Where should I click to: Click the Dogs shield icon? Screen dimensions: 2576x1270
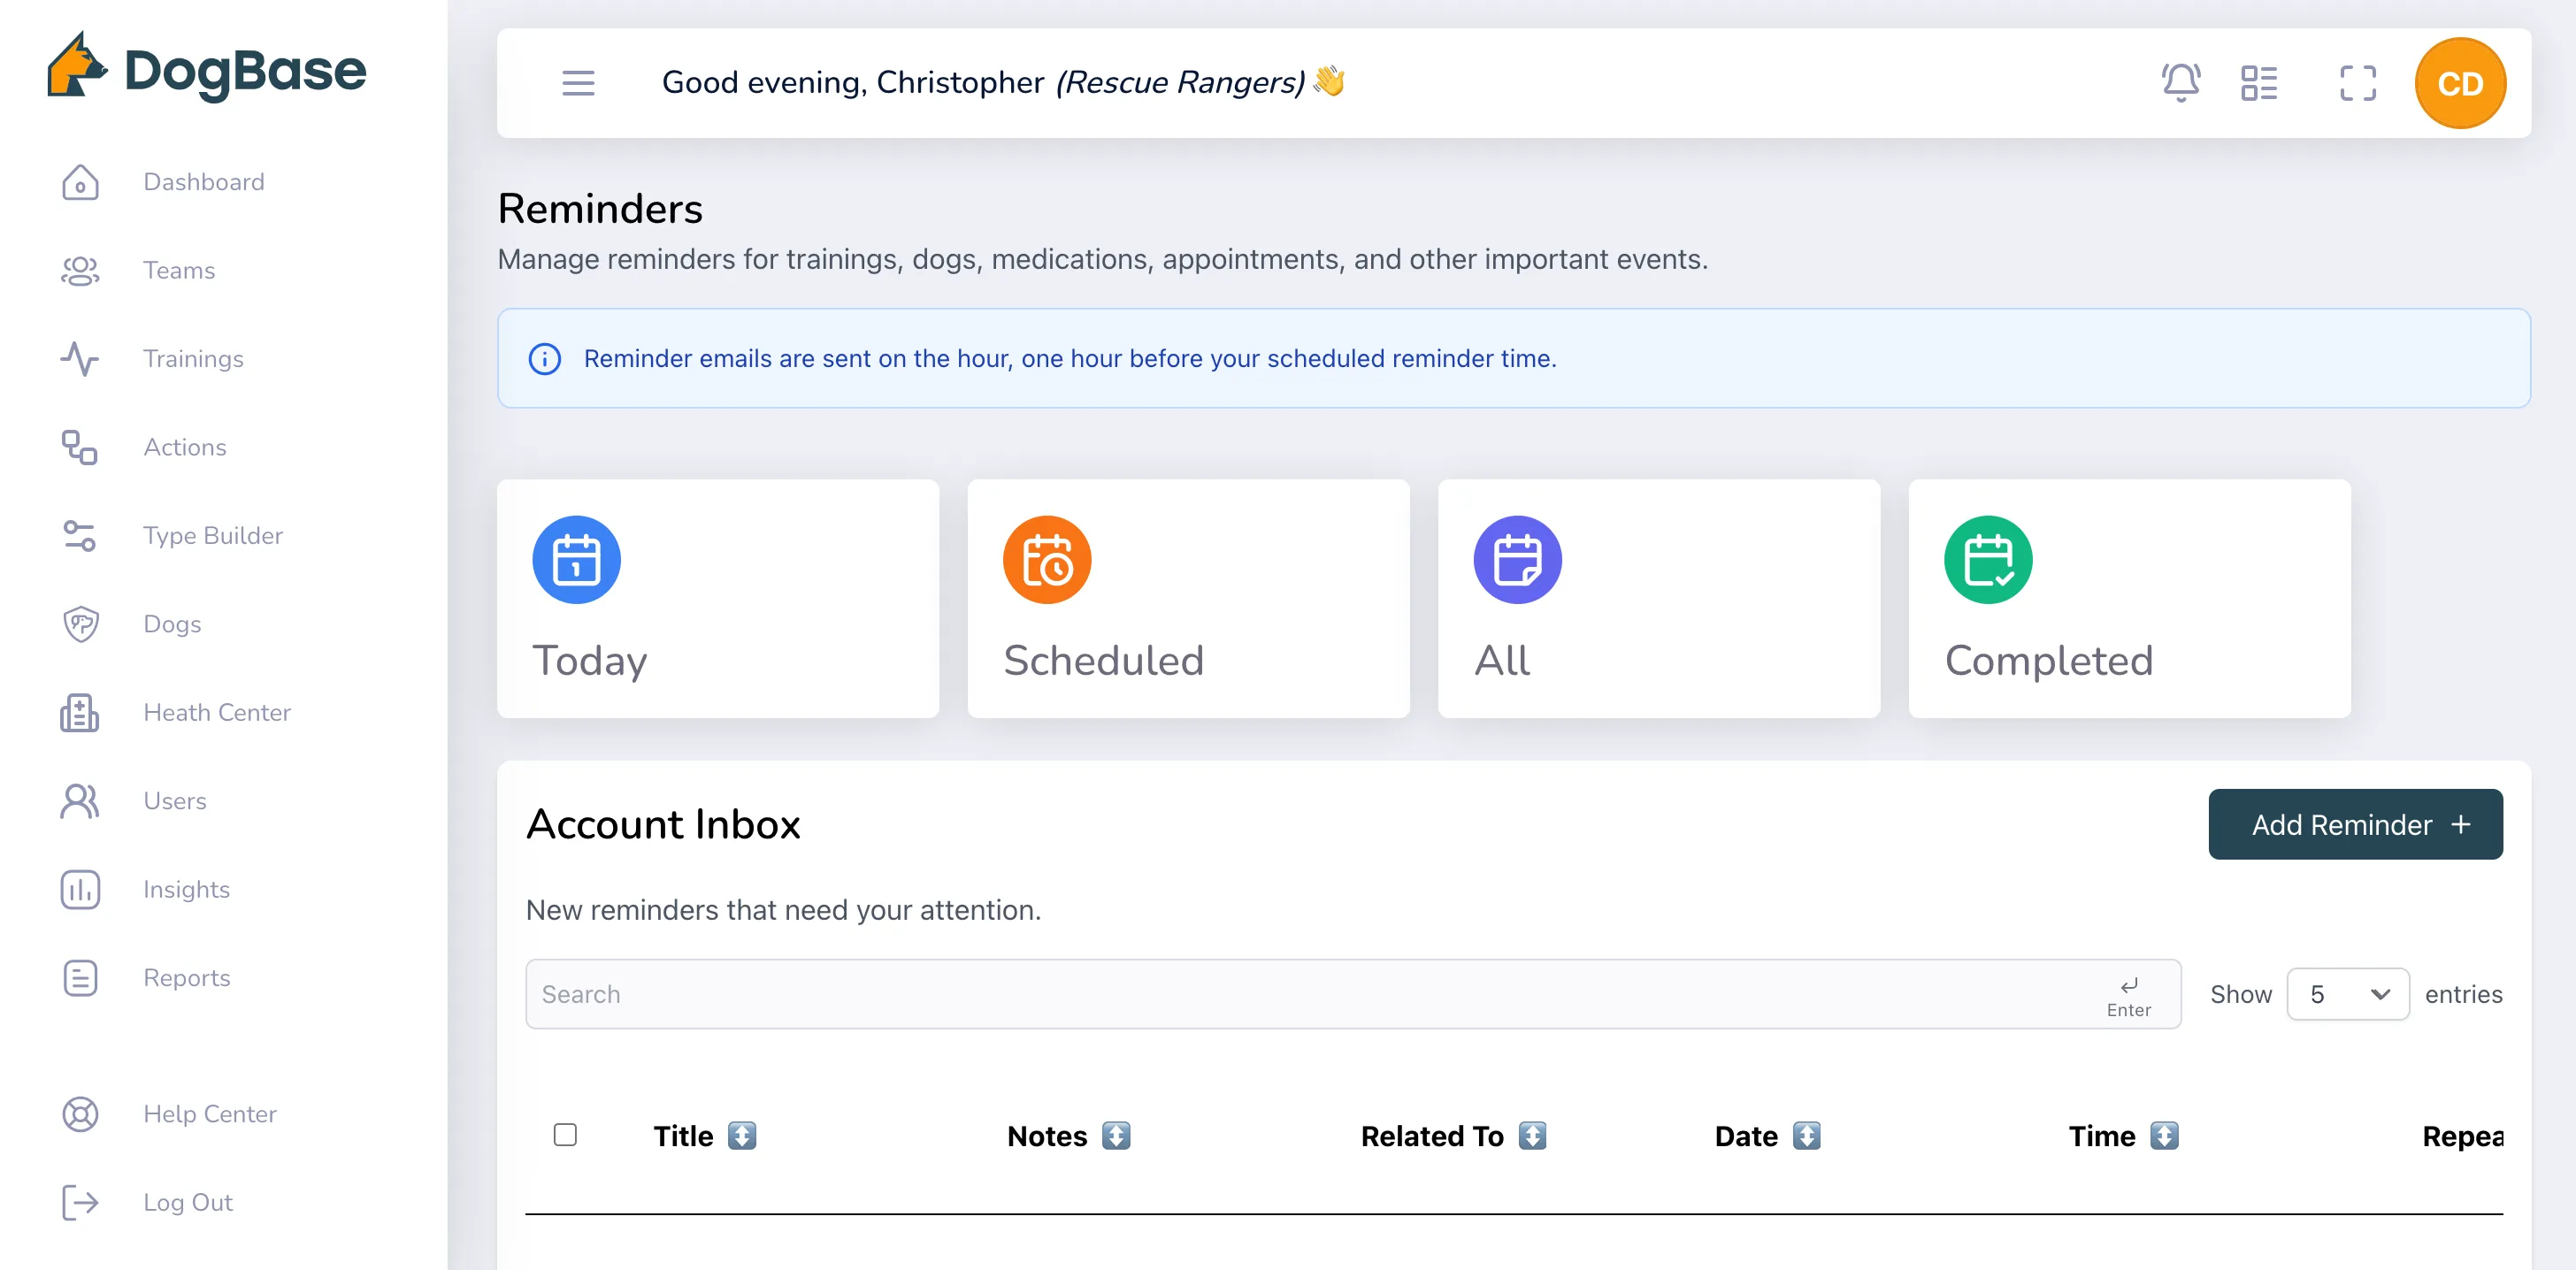tap(80, 624)
